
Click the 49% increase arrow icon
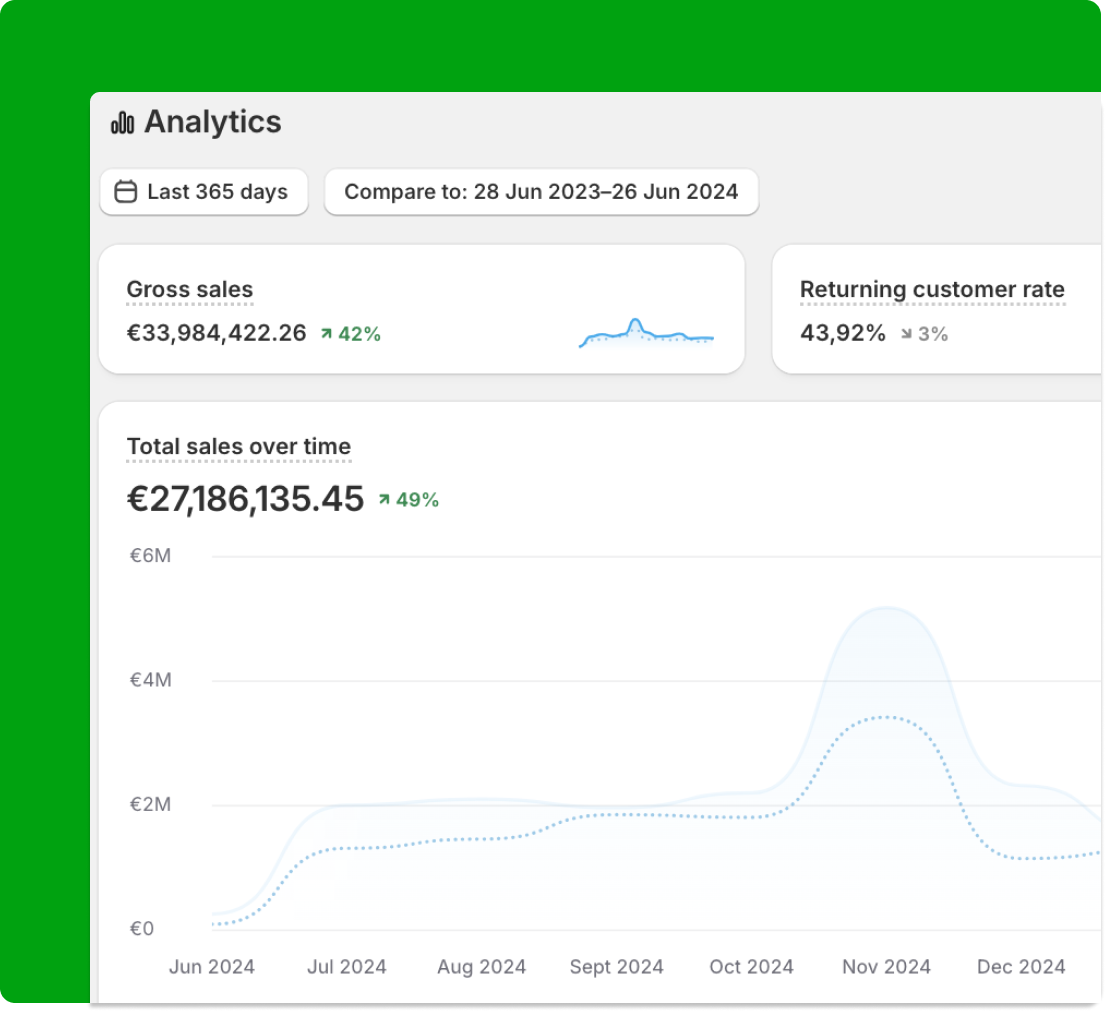(x=384, y=500)
